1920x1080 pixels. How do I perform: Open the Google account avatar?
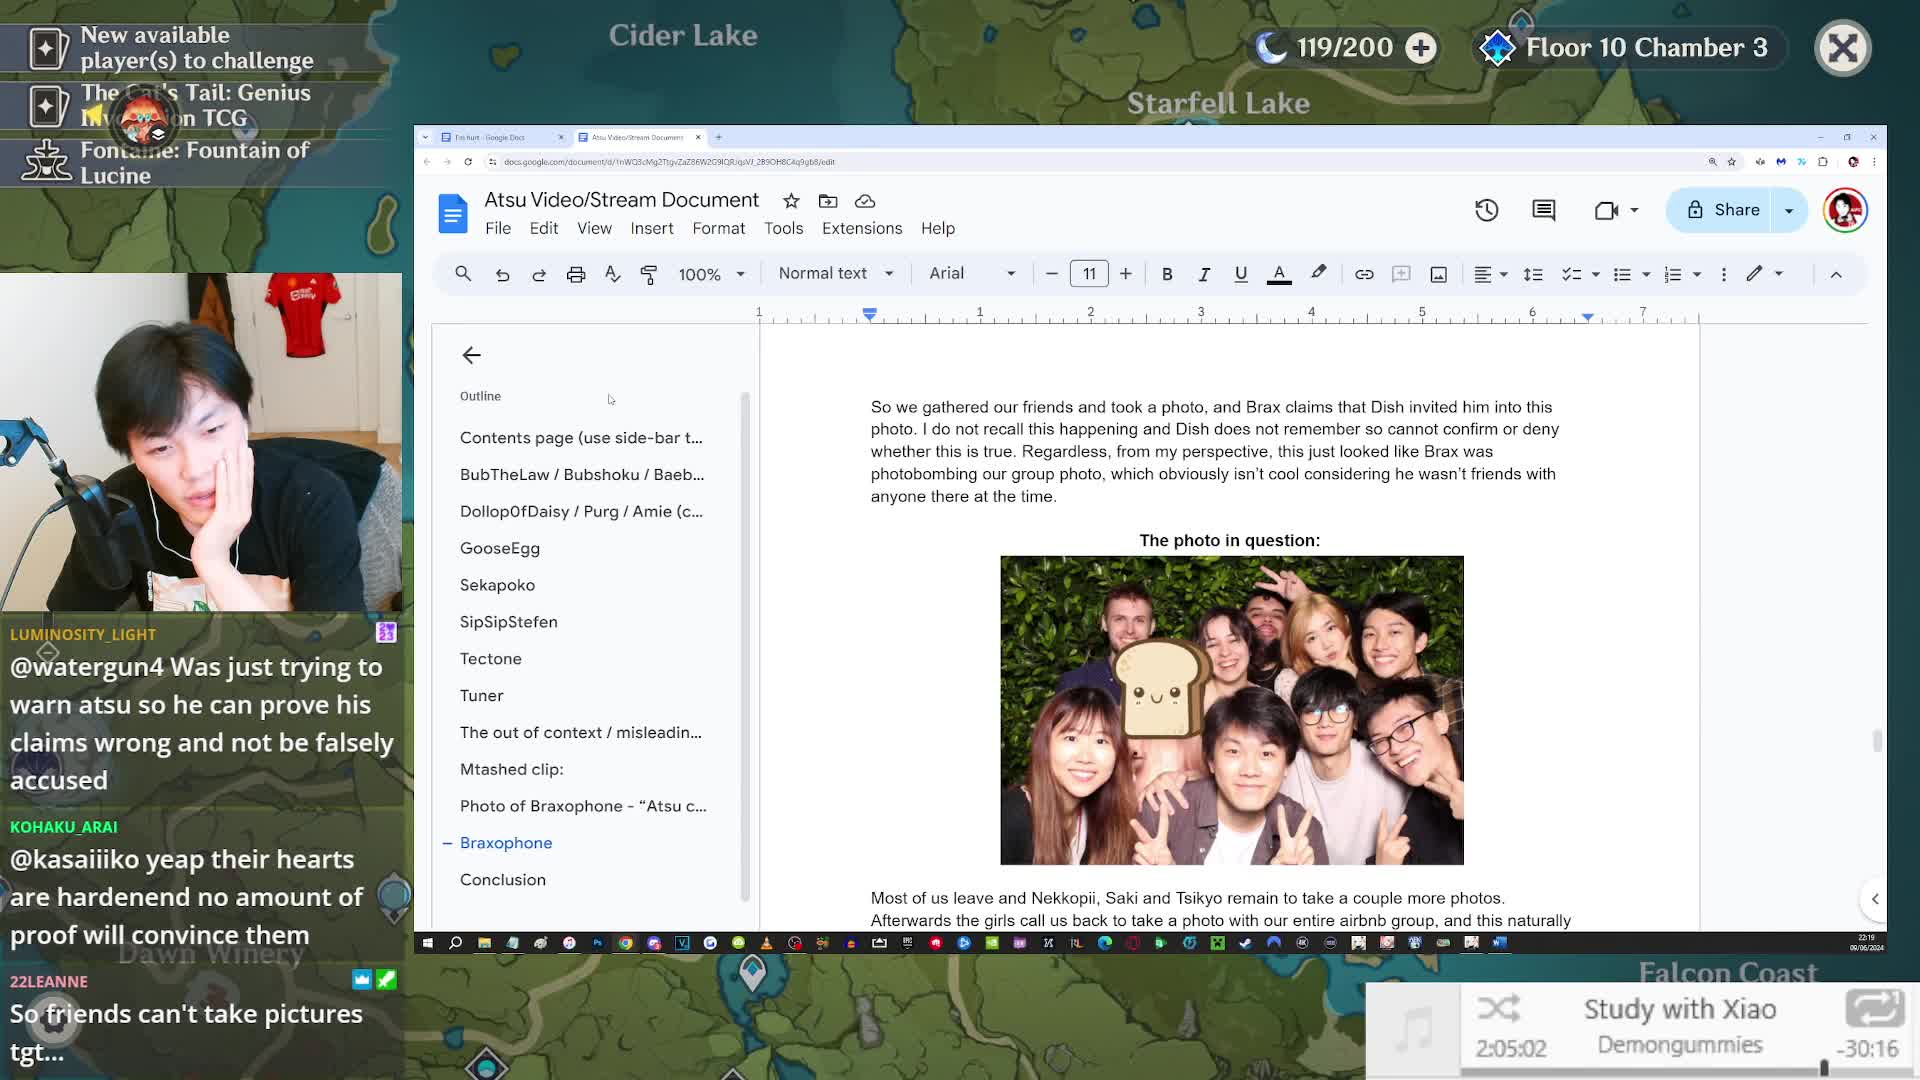(1845, 210)
